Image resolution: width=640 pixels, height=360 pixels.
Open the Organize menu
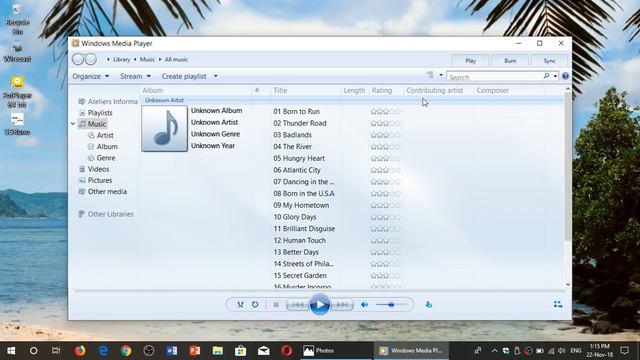91,76
